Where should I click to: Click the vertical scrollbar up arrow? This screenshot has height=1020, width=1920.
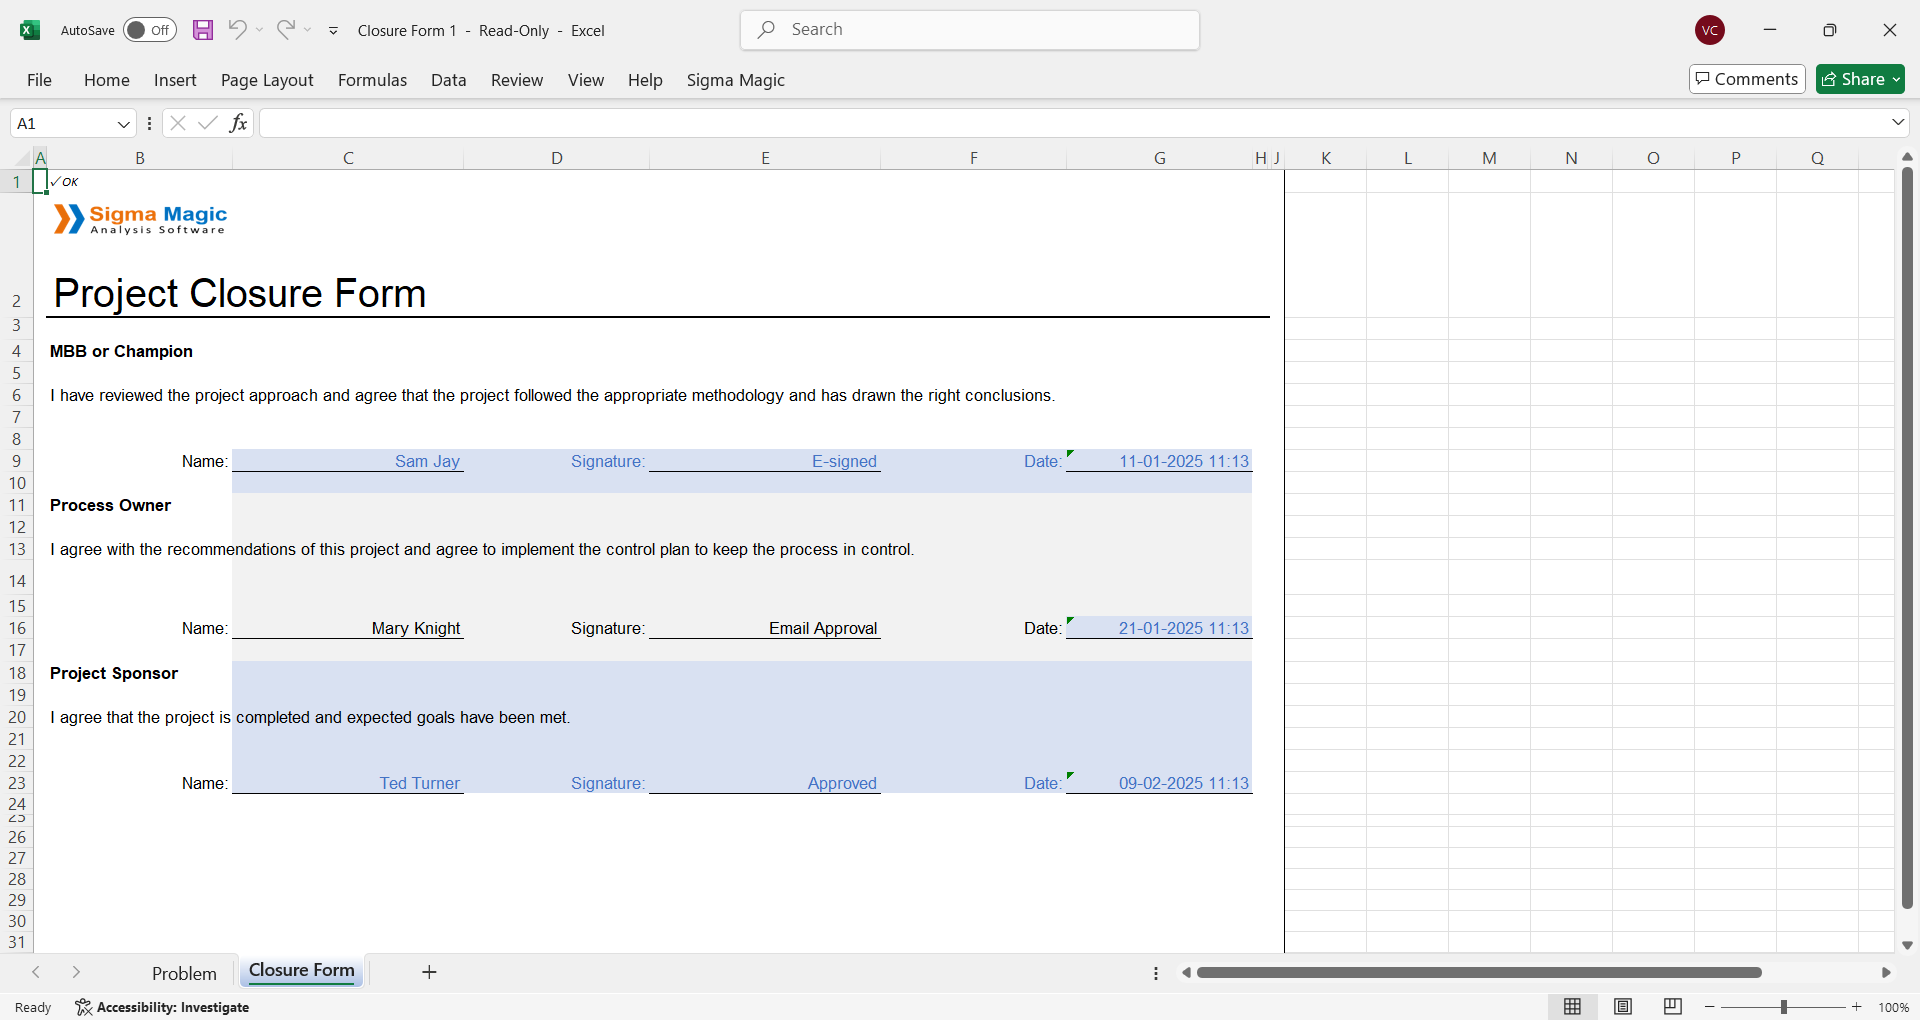1907,157
